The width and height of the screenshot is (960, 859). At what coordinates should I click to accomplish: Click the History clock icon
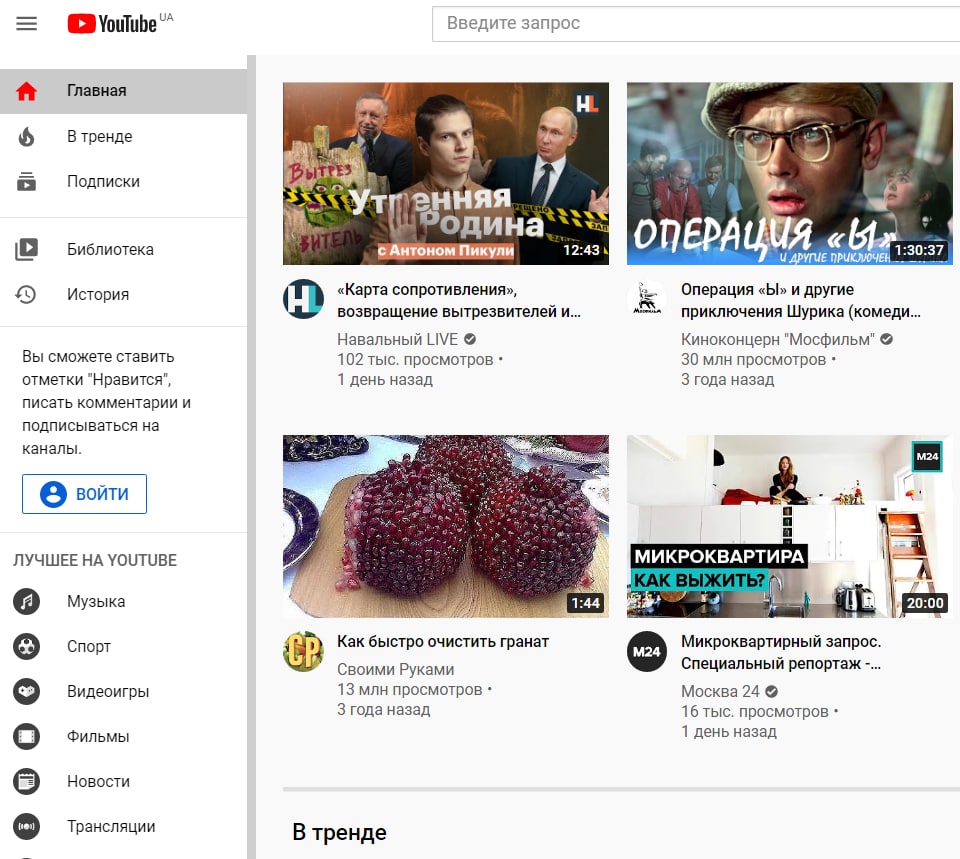[26, 294]
